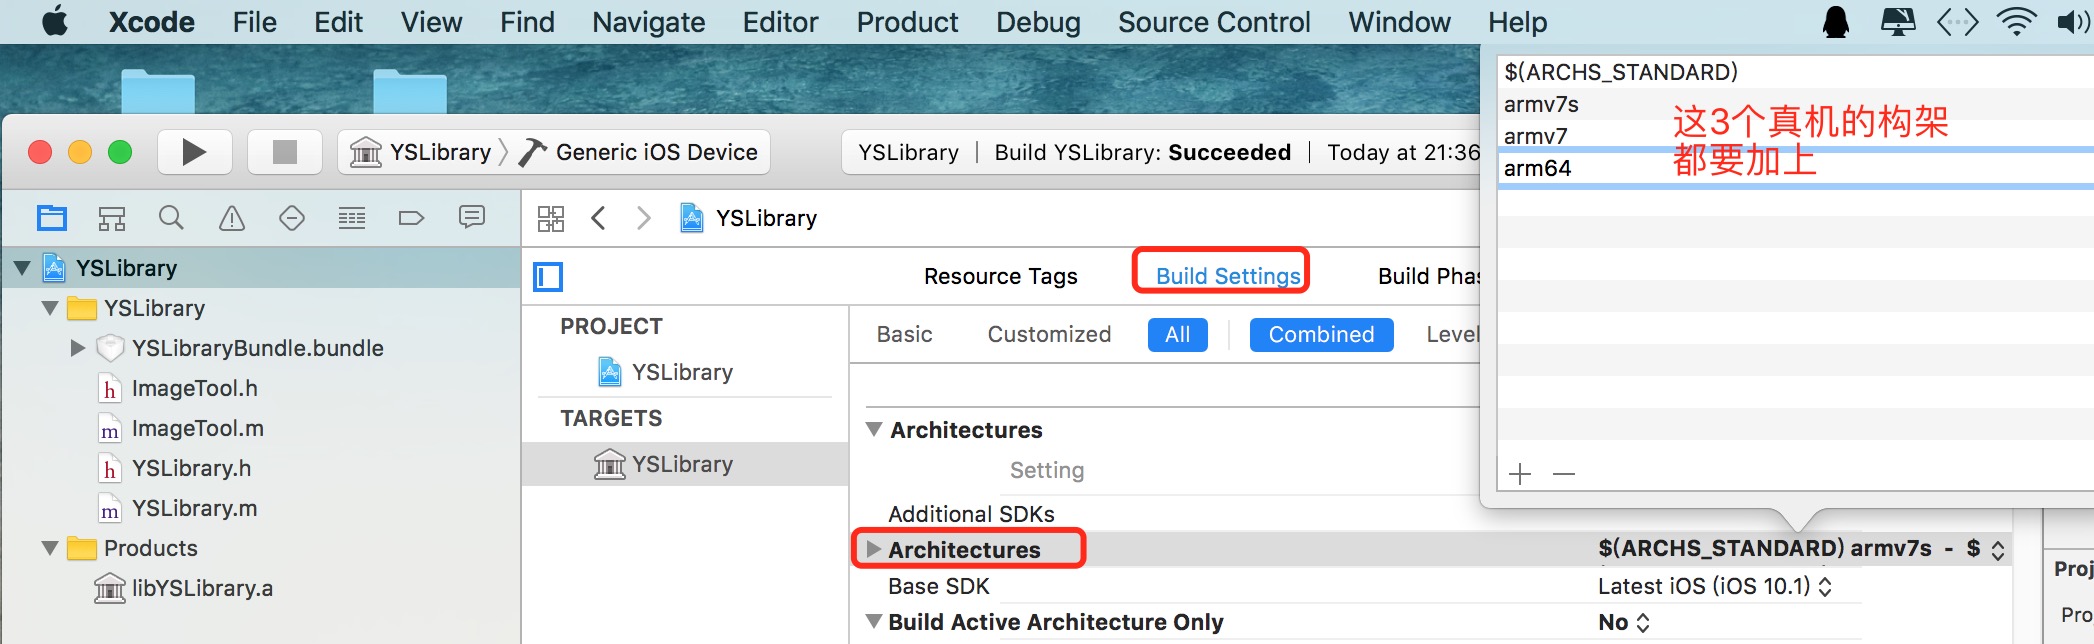Click the angle brackets menu bar icon
Viewport: 2094px width, 644px height.
(x=1958, y=21)
